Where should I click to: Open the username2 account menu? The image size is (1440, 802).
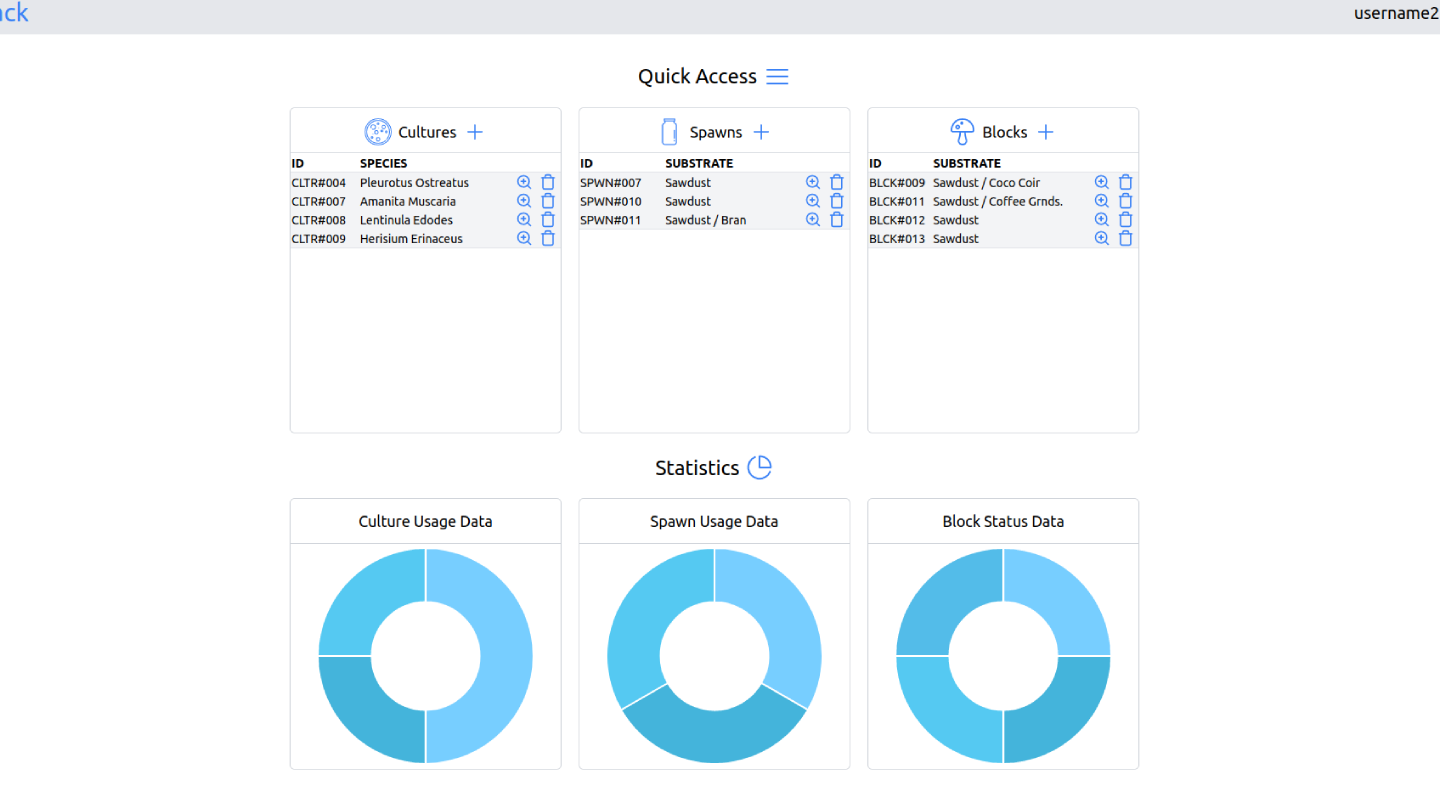coord(1397,13)
